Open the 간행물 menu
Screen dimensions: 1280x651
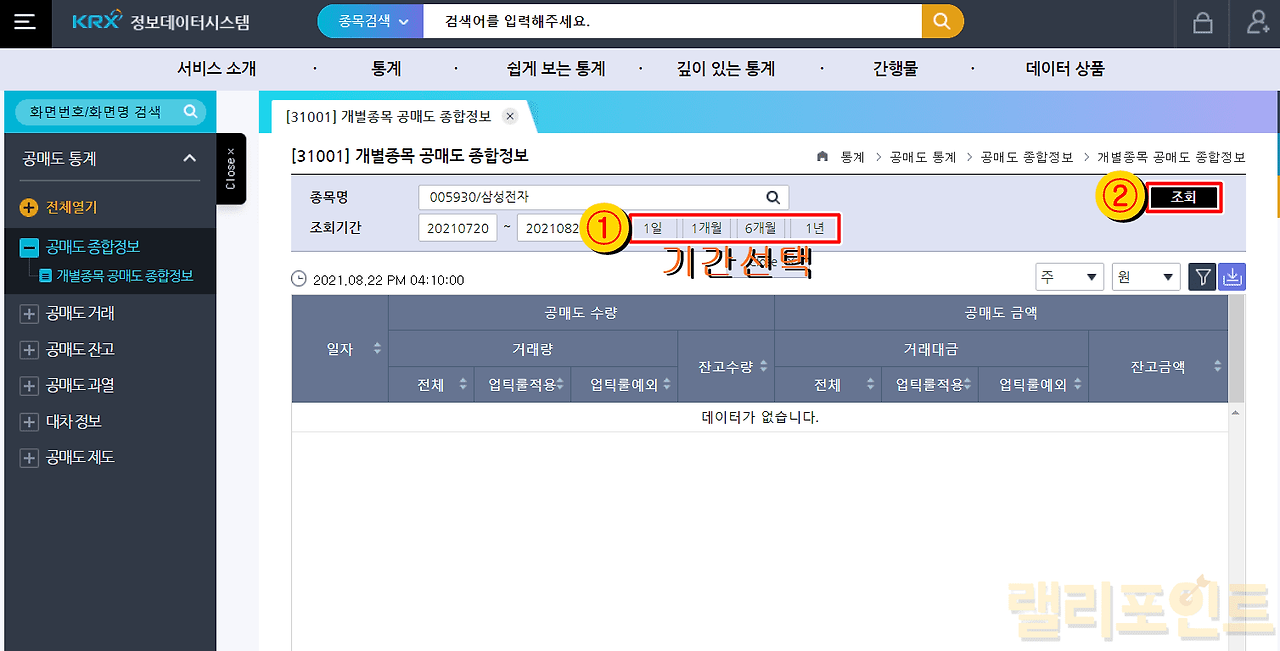click(x=895, y=69)
